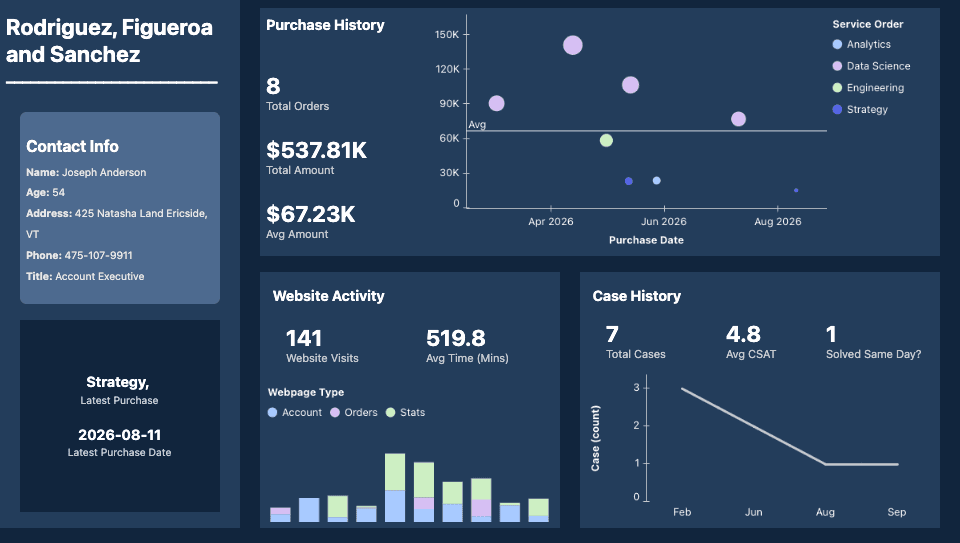Click the tiny Strategy dot near Aug 2026

pyautogui.click(x=796, y=190)
